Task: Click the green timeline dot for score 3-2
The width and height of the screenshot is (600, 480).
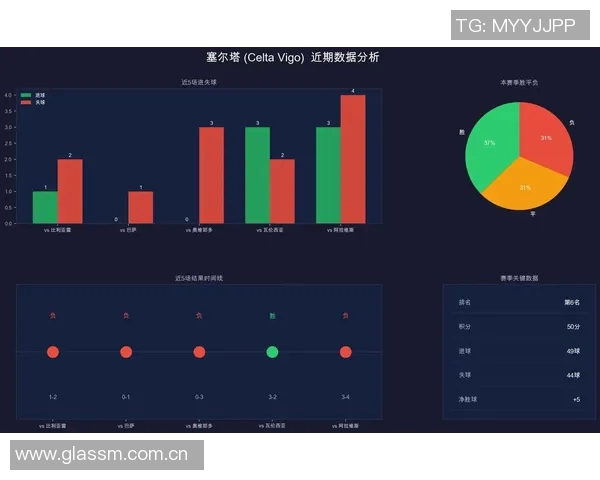Action: click(272, 352)
